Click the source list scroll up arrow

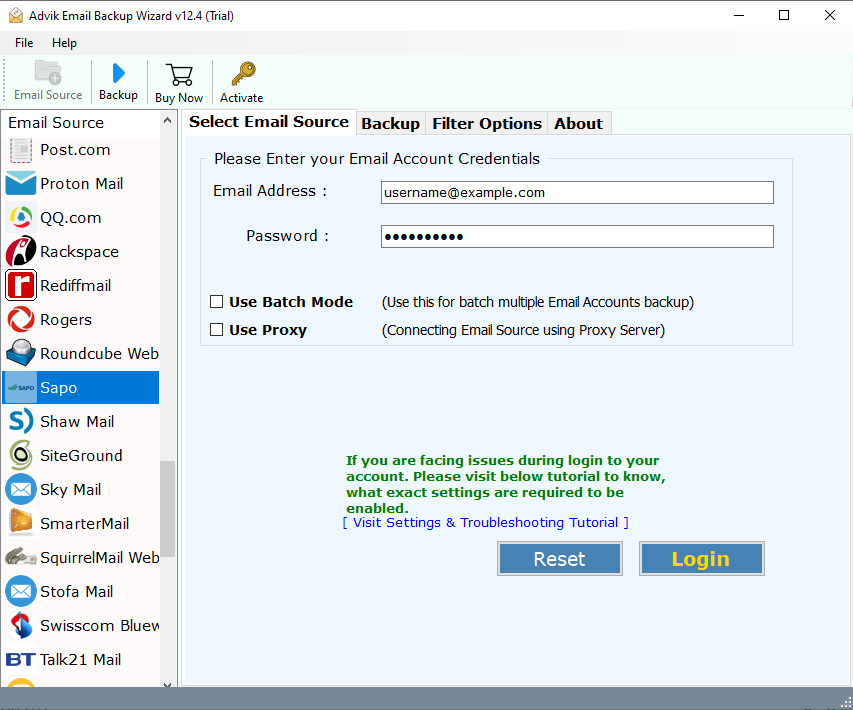pos(168,121)
